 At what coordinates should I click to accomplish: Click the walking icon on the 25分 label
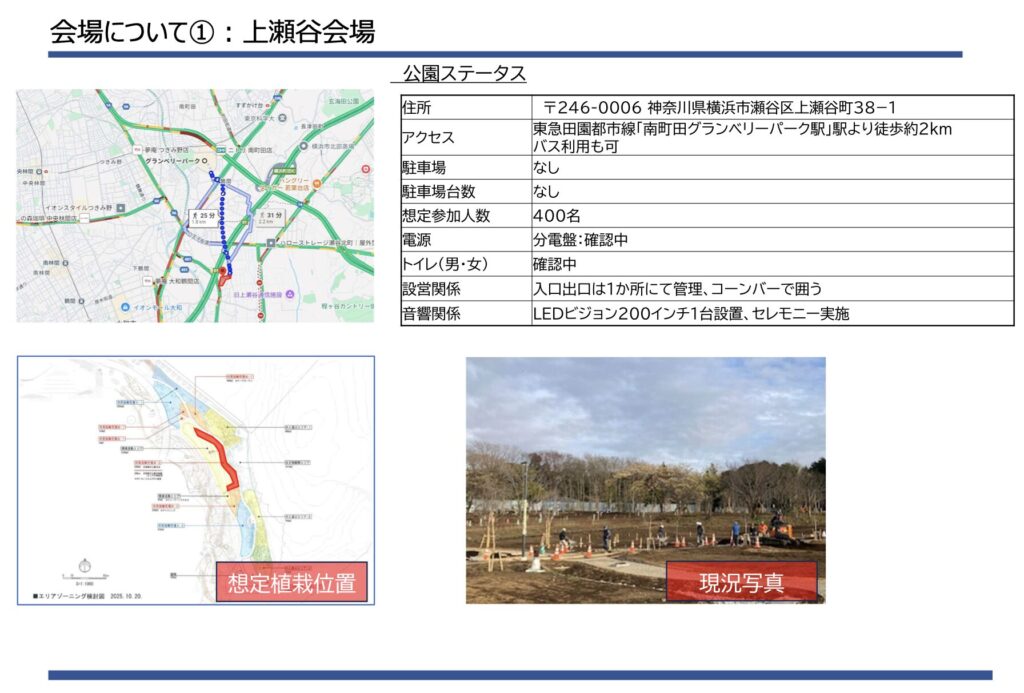pyautogui.click(x=195, y=213)
